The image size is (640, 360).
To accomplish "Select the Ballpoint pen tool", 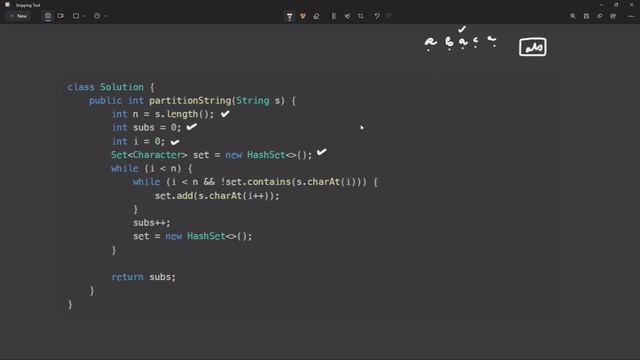I will 289,16.
